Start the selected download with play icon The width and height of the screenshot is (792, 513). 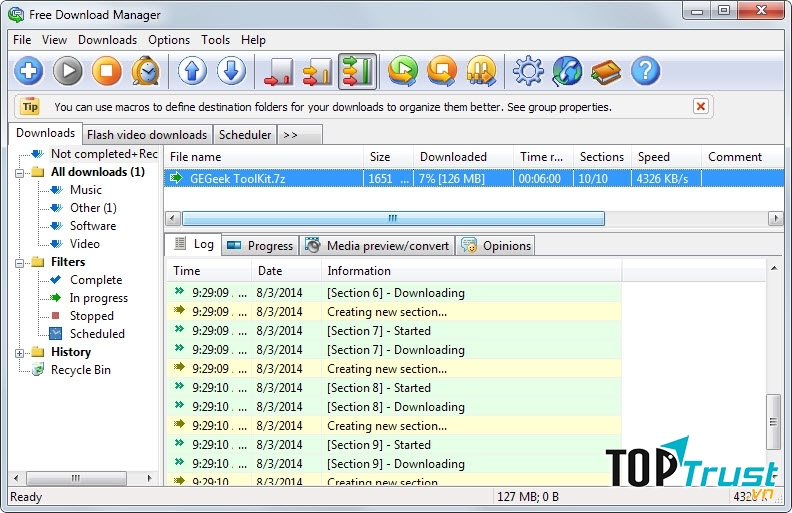point(68,71)
